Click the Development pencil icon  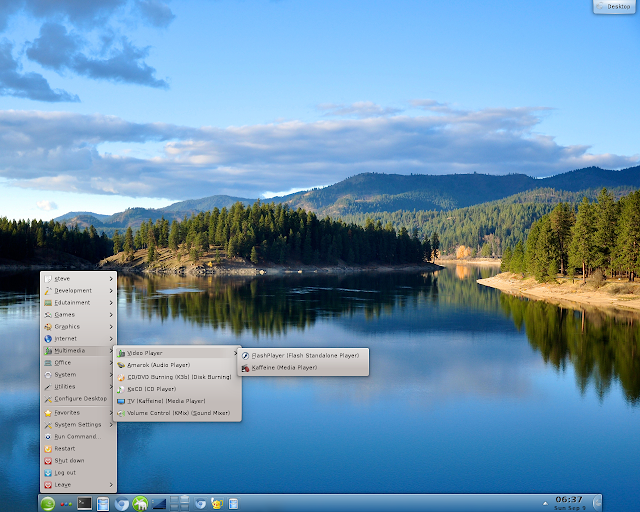point(48,291)
